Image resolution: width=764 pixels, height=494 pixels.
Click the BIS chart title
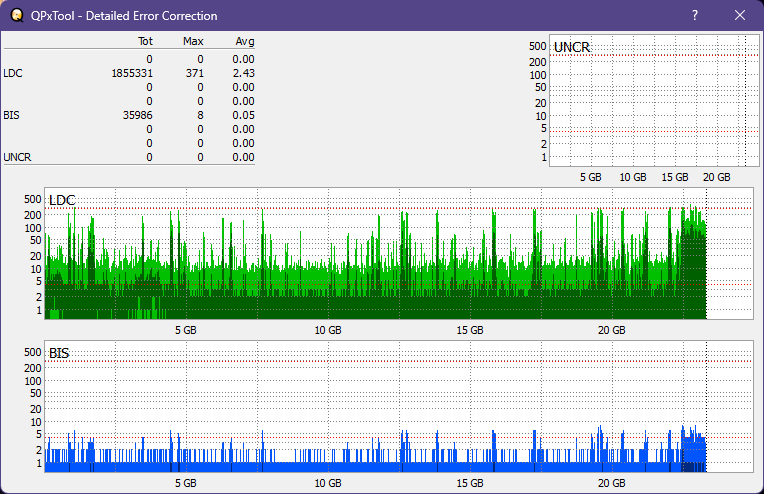[59, 353]
